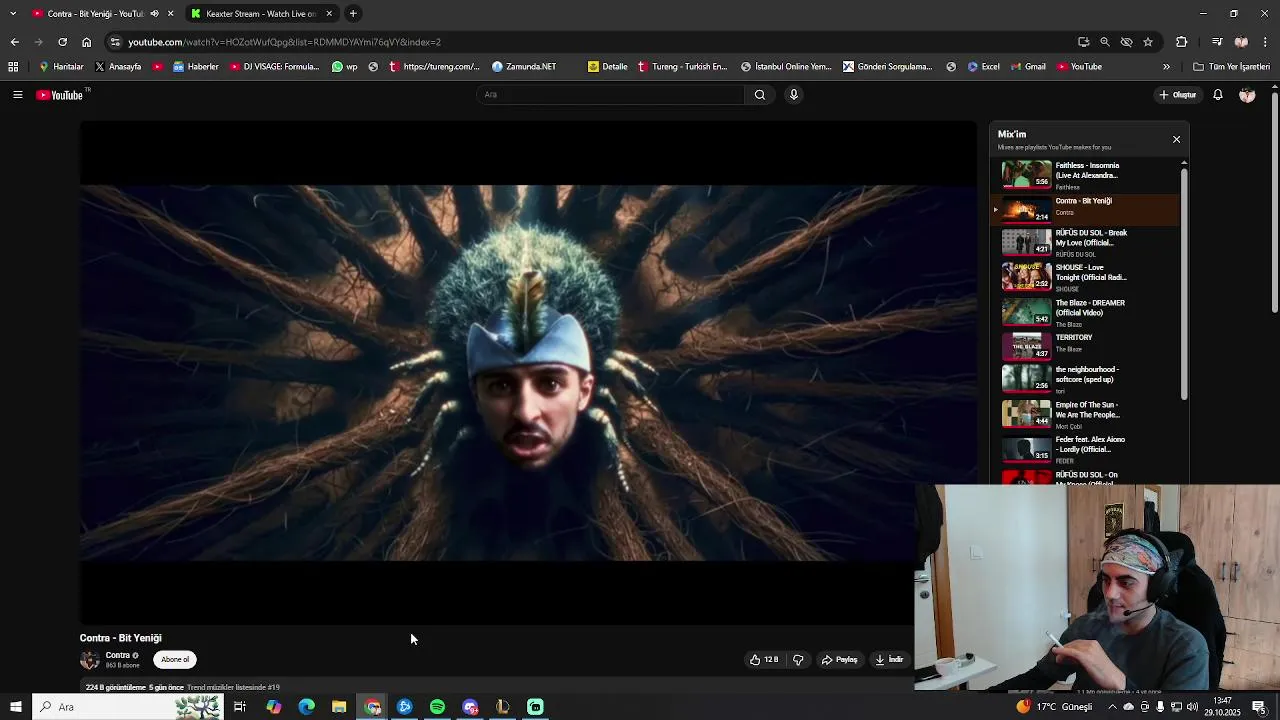Start voice search with the microphone icon
Image resolution: width=1280 pixels, height=720 pixels.
(794, 95)
